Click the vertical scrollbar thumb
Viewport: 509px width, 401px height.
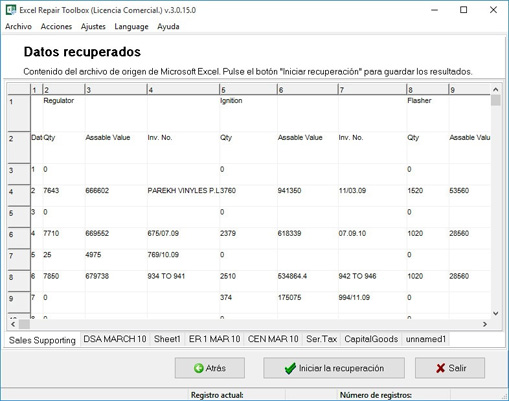[496, 100]
